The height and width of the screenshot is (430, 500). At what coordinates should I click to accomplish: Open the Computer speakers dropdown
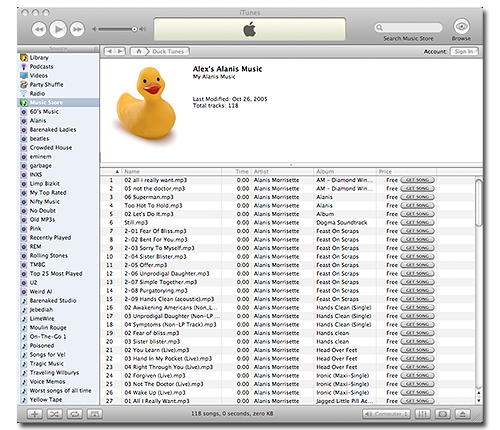[387, 414]
